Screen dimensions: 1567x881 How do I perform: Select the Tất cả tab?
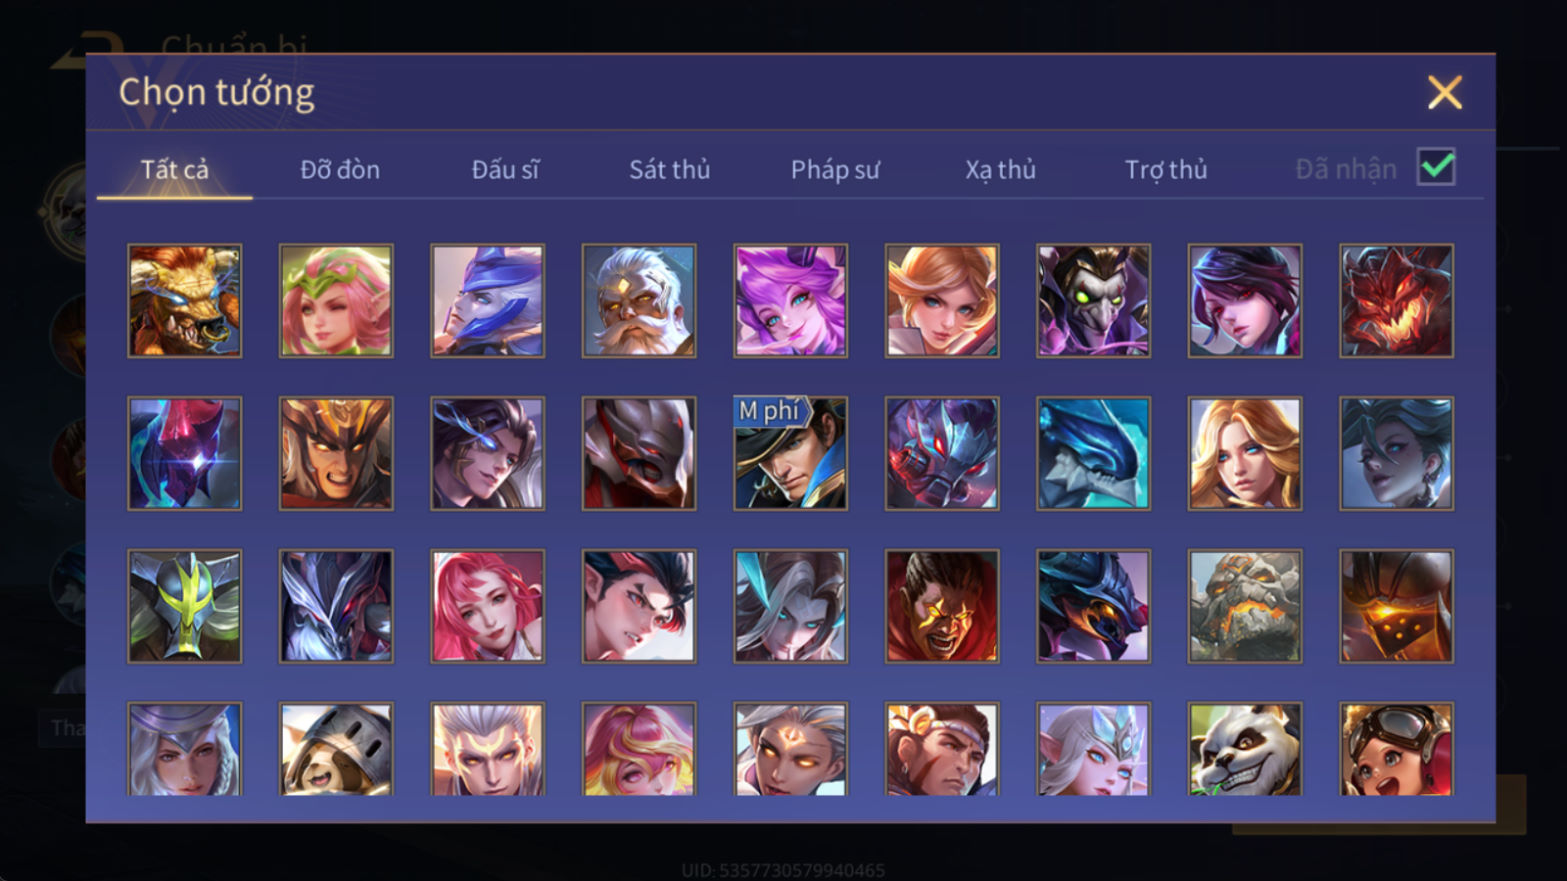pos(175,169)
